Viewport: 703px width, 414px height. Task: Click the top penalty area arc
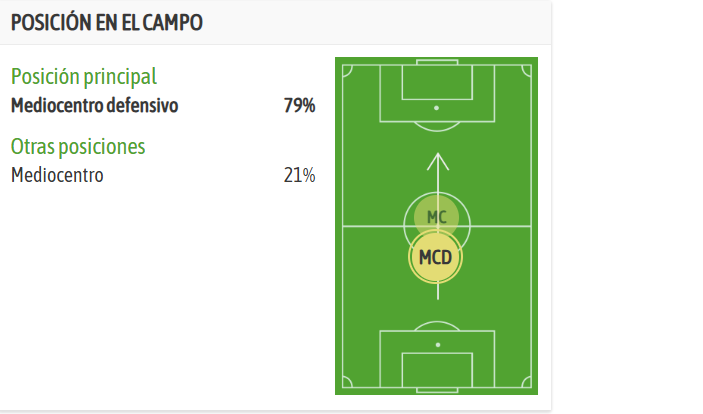437,126
